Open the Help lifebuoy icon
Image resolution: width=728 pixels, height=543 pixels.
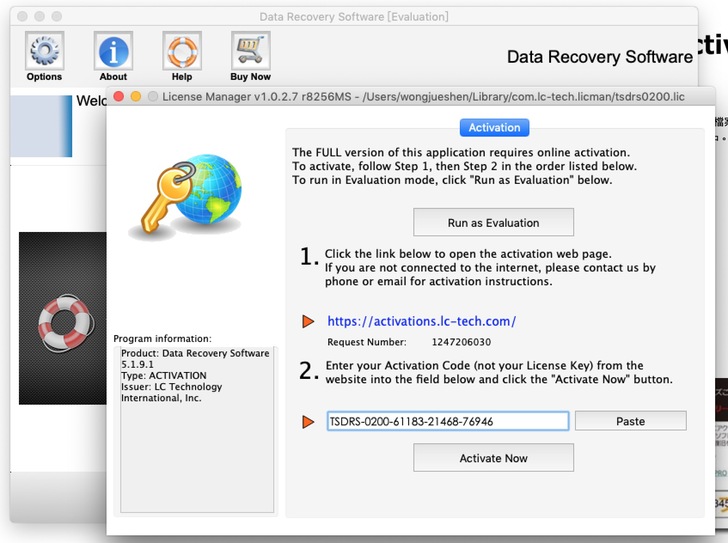(x=182, y=51)
